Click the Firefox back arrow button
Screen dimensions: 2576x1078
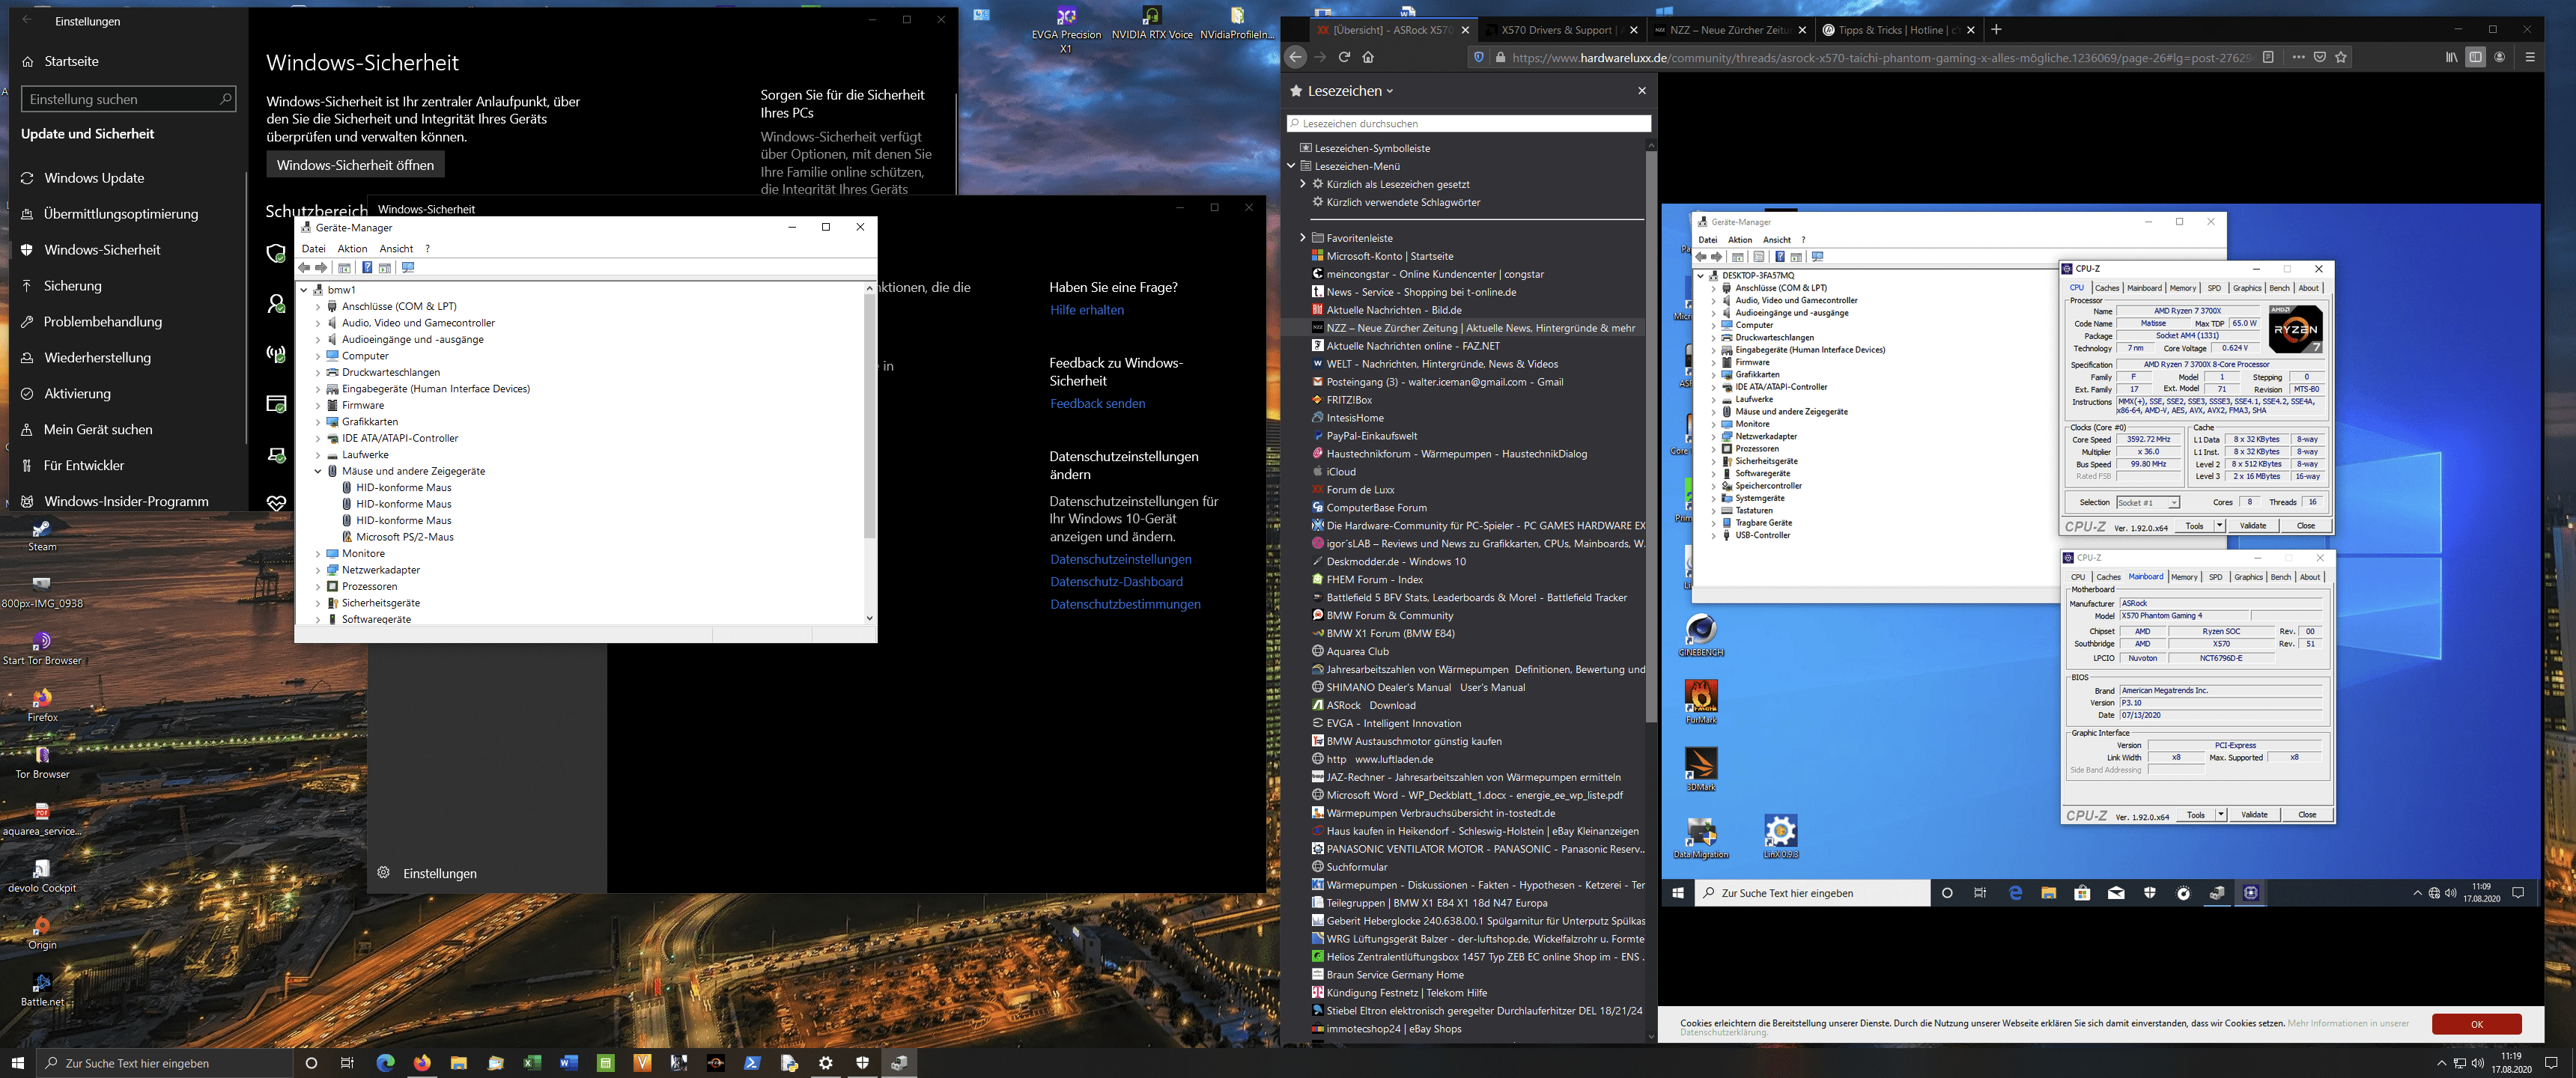1295,57
